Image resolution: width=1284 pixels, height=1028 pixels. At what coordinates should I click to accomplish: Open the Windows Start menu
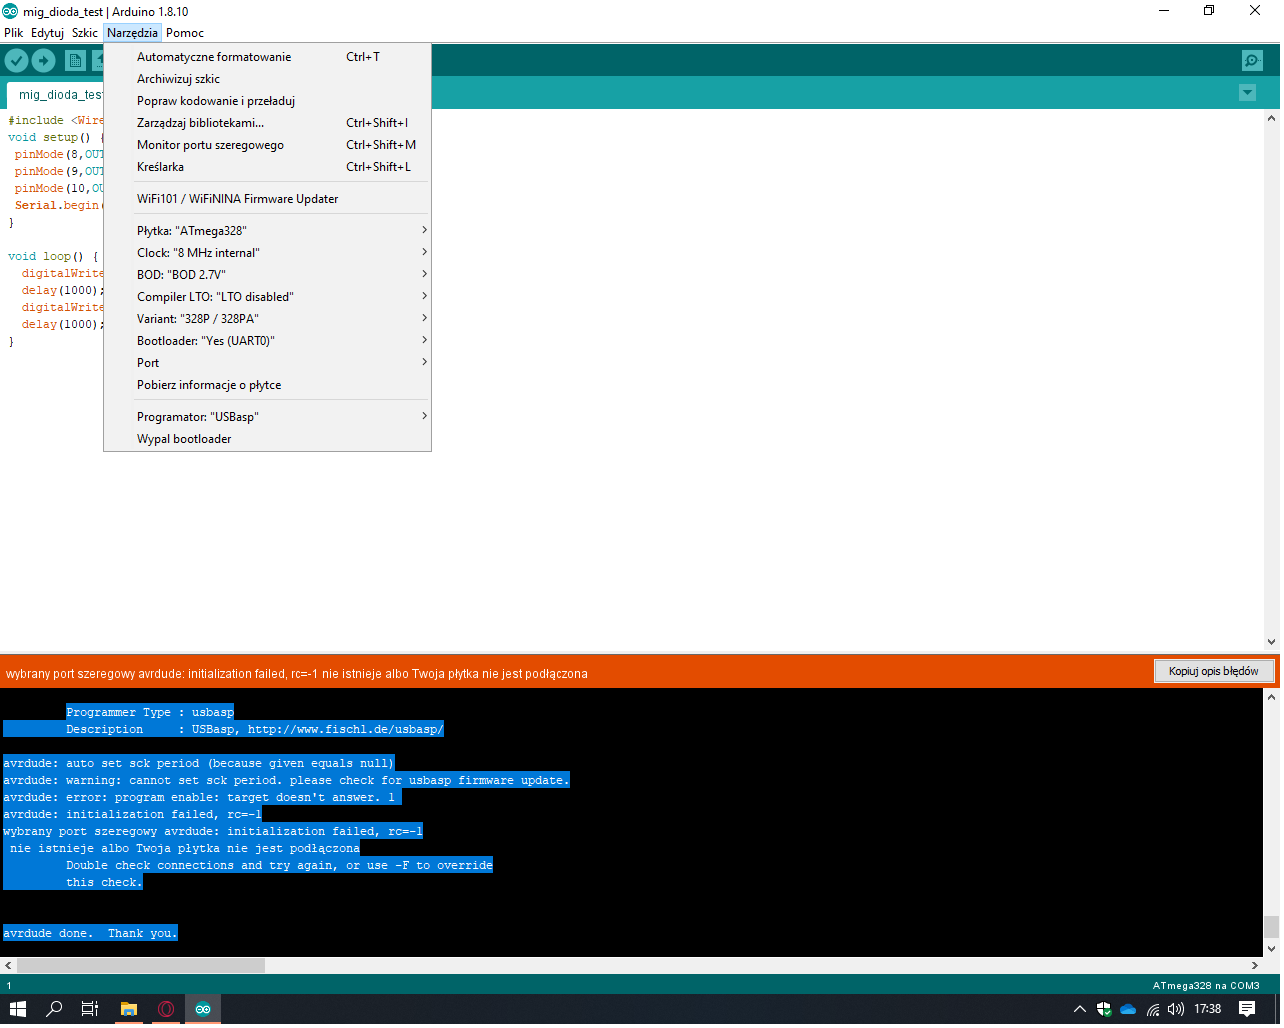coord(17,1010)
